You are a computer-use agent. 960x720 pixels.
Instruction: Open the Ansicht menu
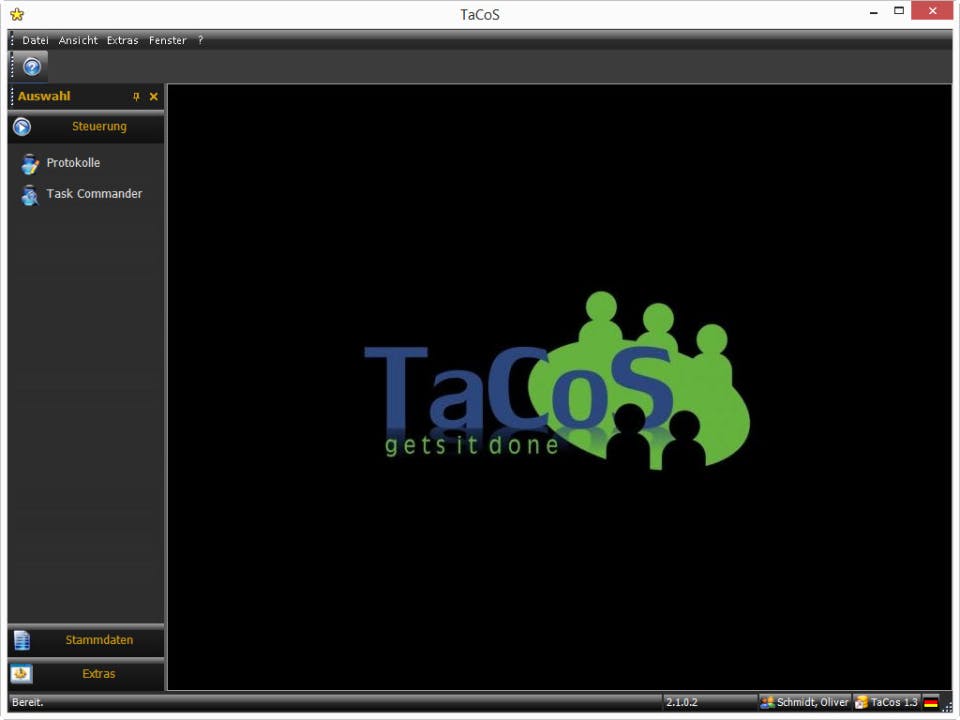(78, 40)
